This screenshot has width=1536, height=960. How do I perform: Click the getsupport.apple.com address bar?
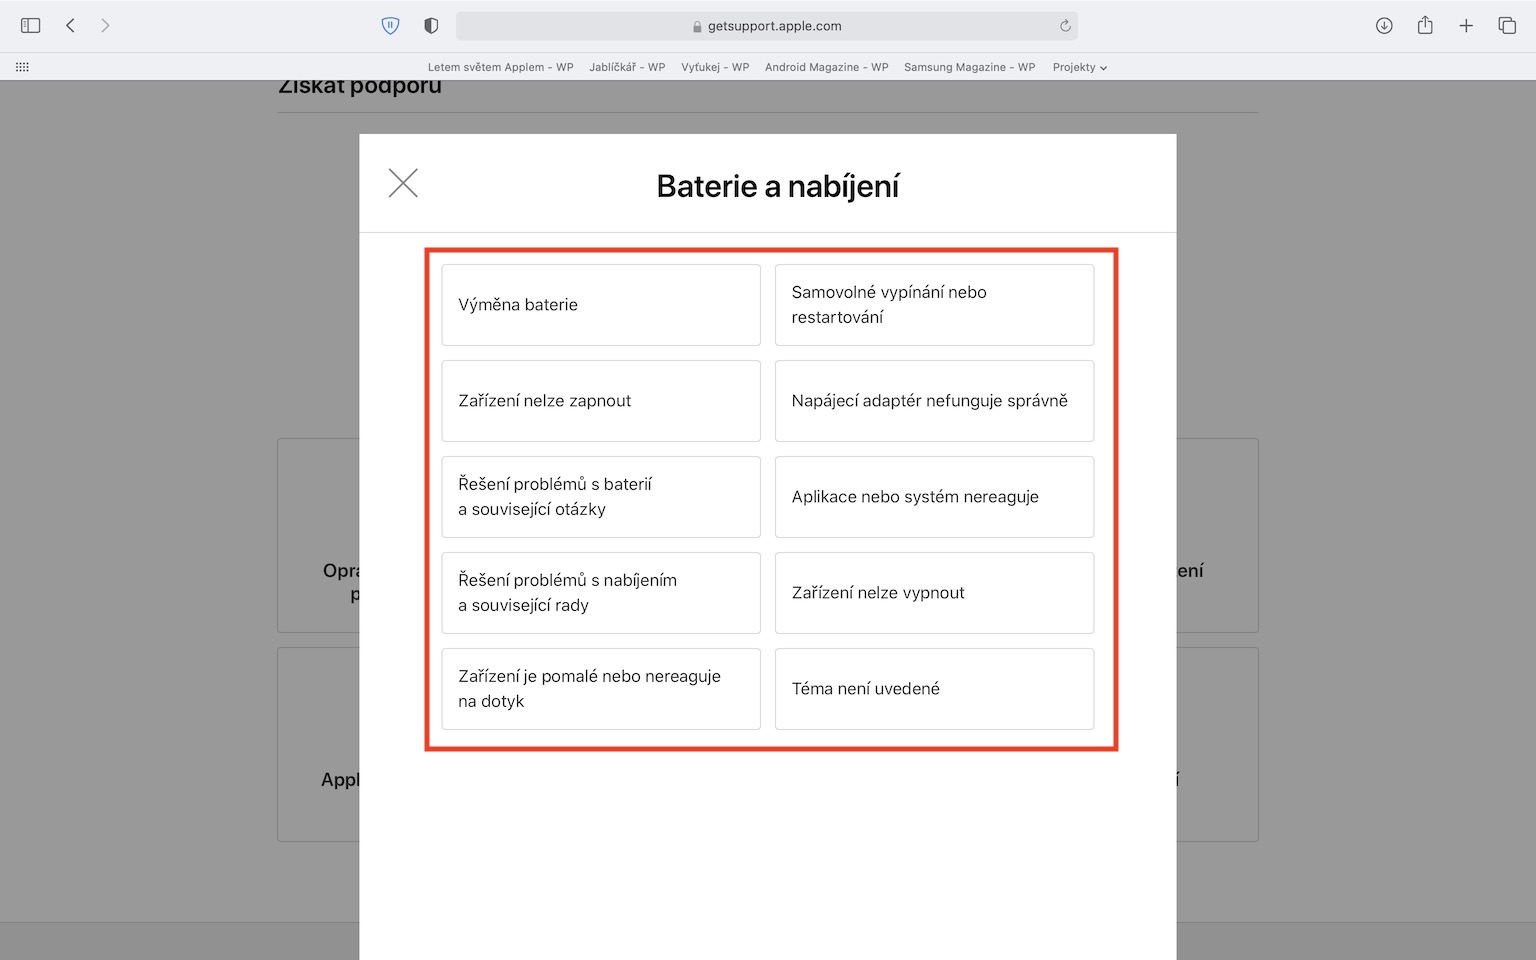[x=767, y=26]
